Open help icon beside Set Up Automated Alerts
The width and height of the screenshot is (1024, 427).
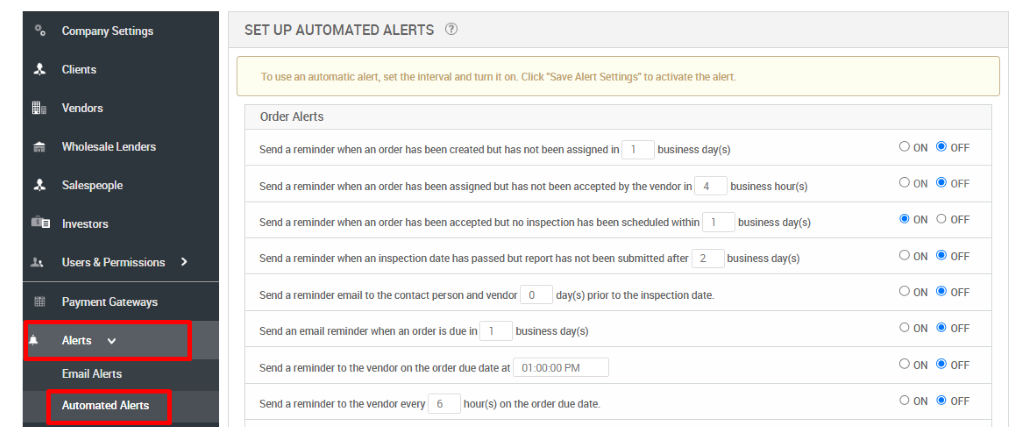point(451,30)
